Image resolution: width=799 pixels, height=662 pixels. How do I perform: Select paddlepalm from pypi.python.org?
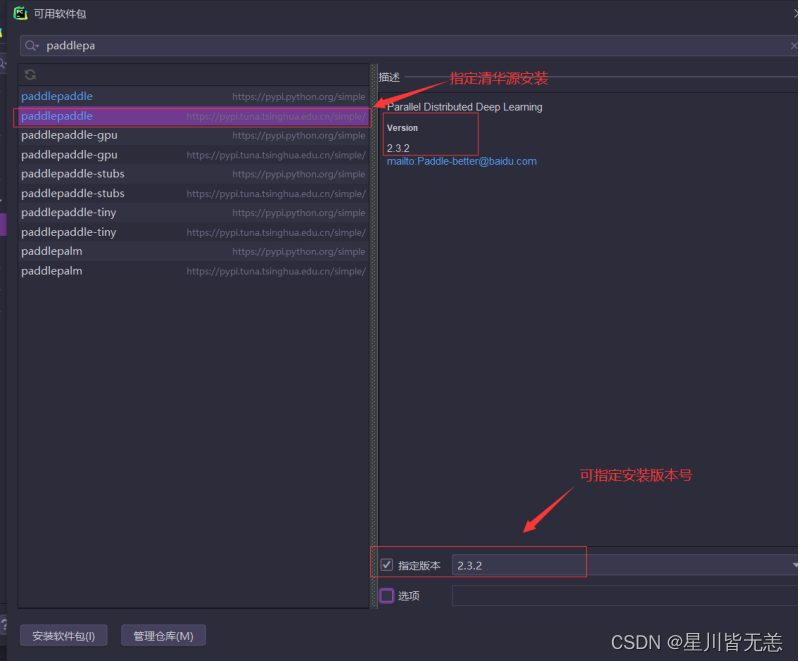(194, 252)
